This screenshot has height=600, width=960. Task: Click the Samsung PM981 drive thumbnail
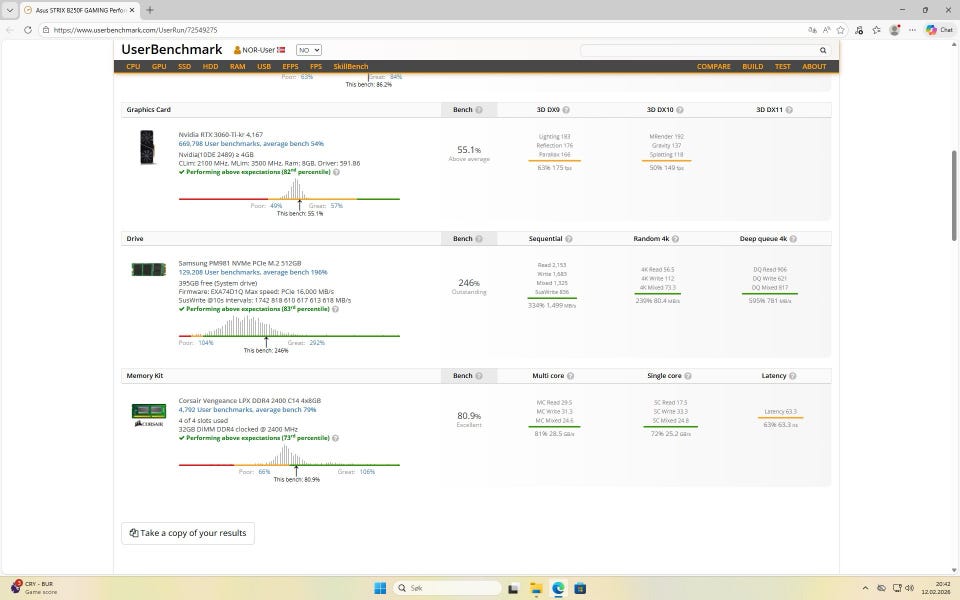click(x=149, y=269)
